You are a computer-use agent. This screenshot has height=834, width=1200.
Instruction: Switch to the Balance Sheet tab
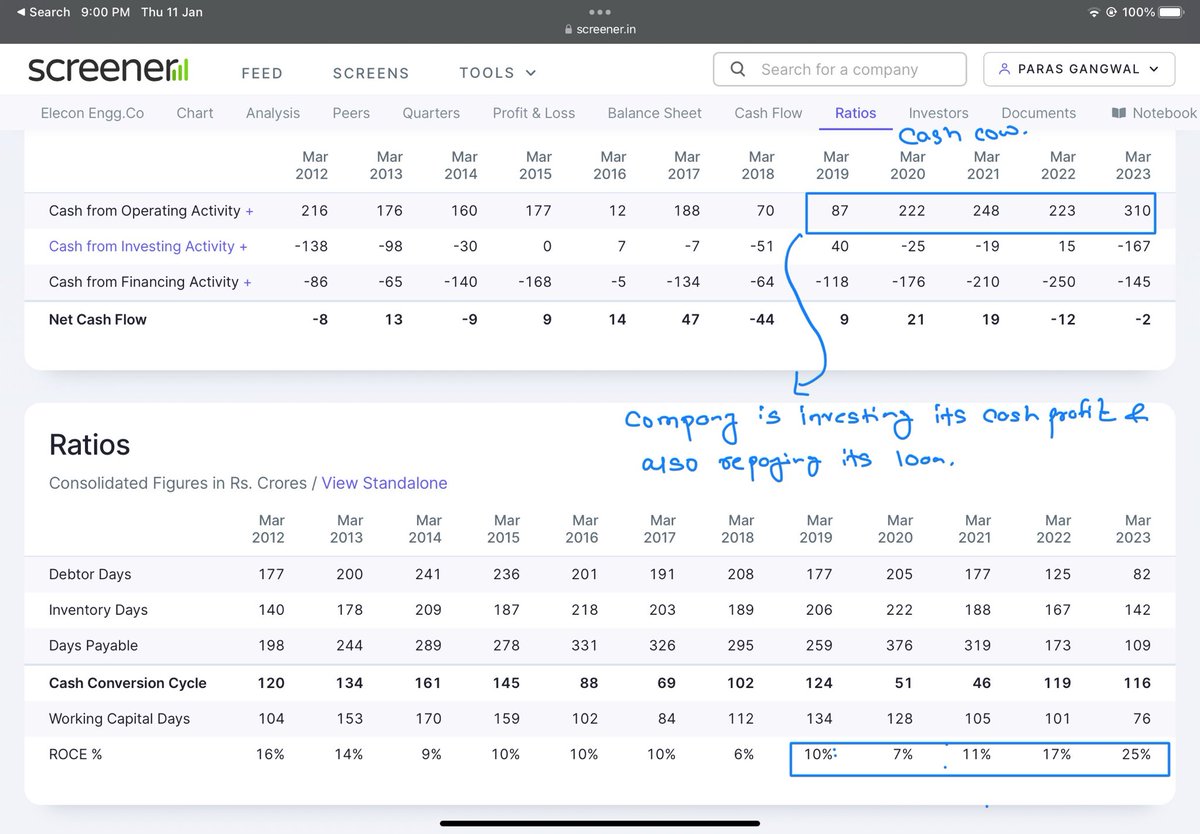655,113
